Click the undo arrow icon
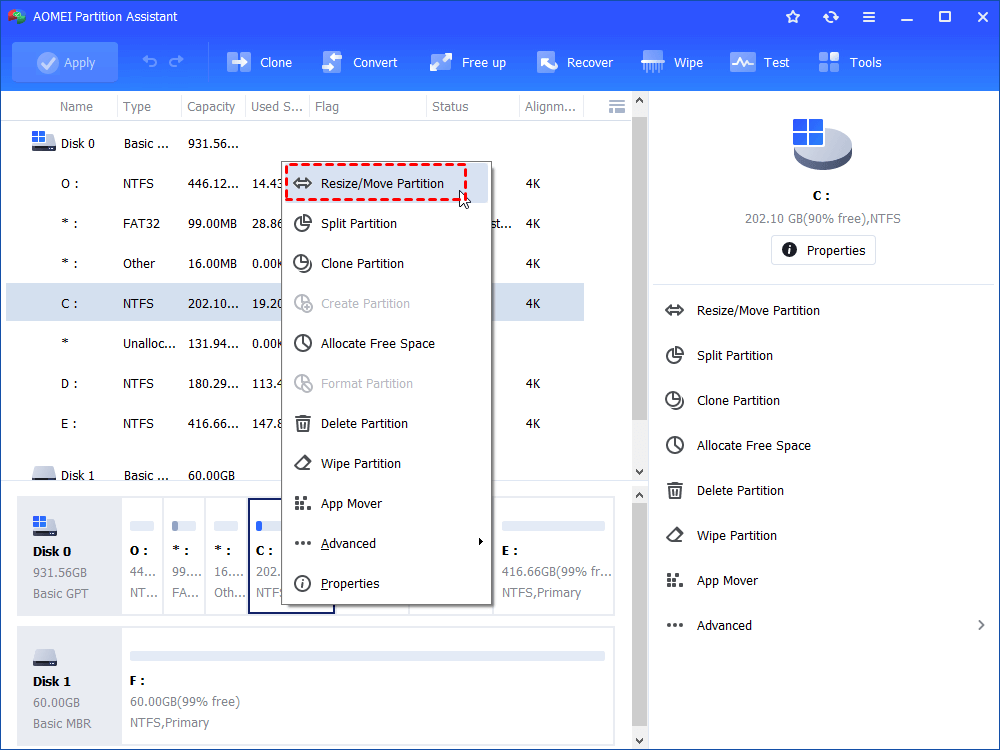 [x=150, y=61]
